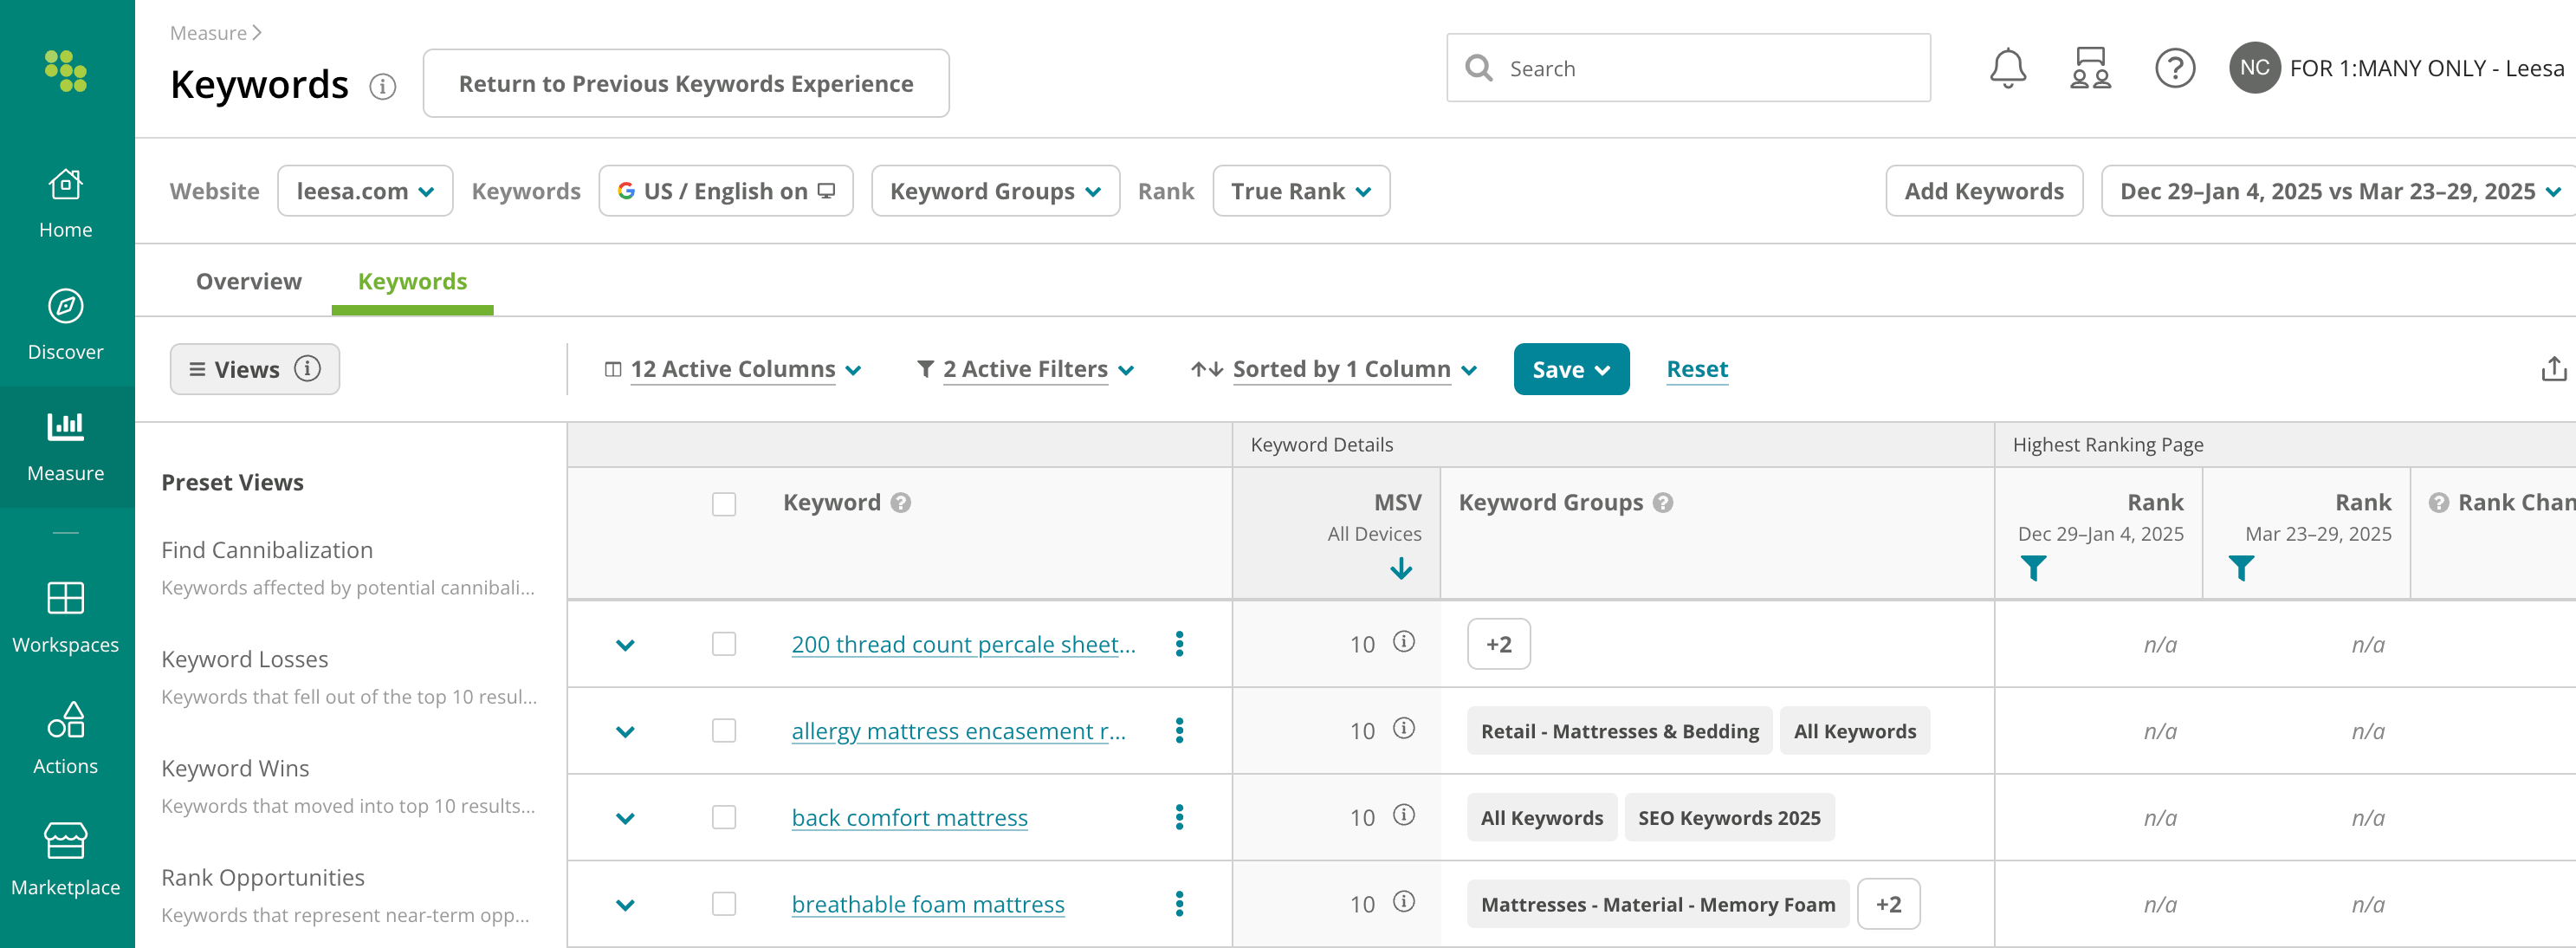The height and width of the screenshot is (948, 2576).
Task: Show MSV info for breathable foam mattress
Action: (1403, 902)
